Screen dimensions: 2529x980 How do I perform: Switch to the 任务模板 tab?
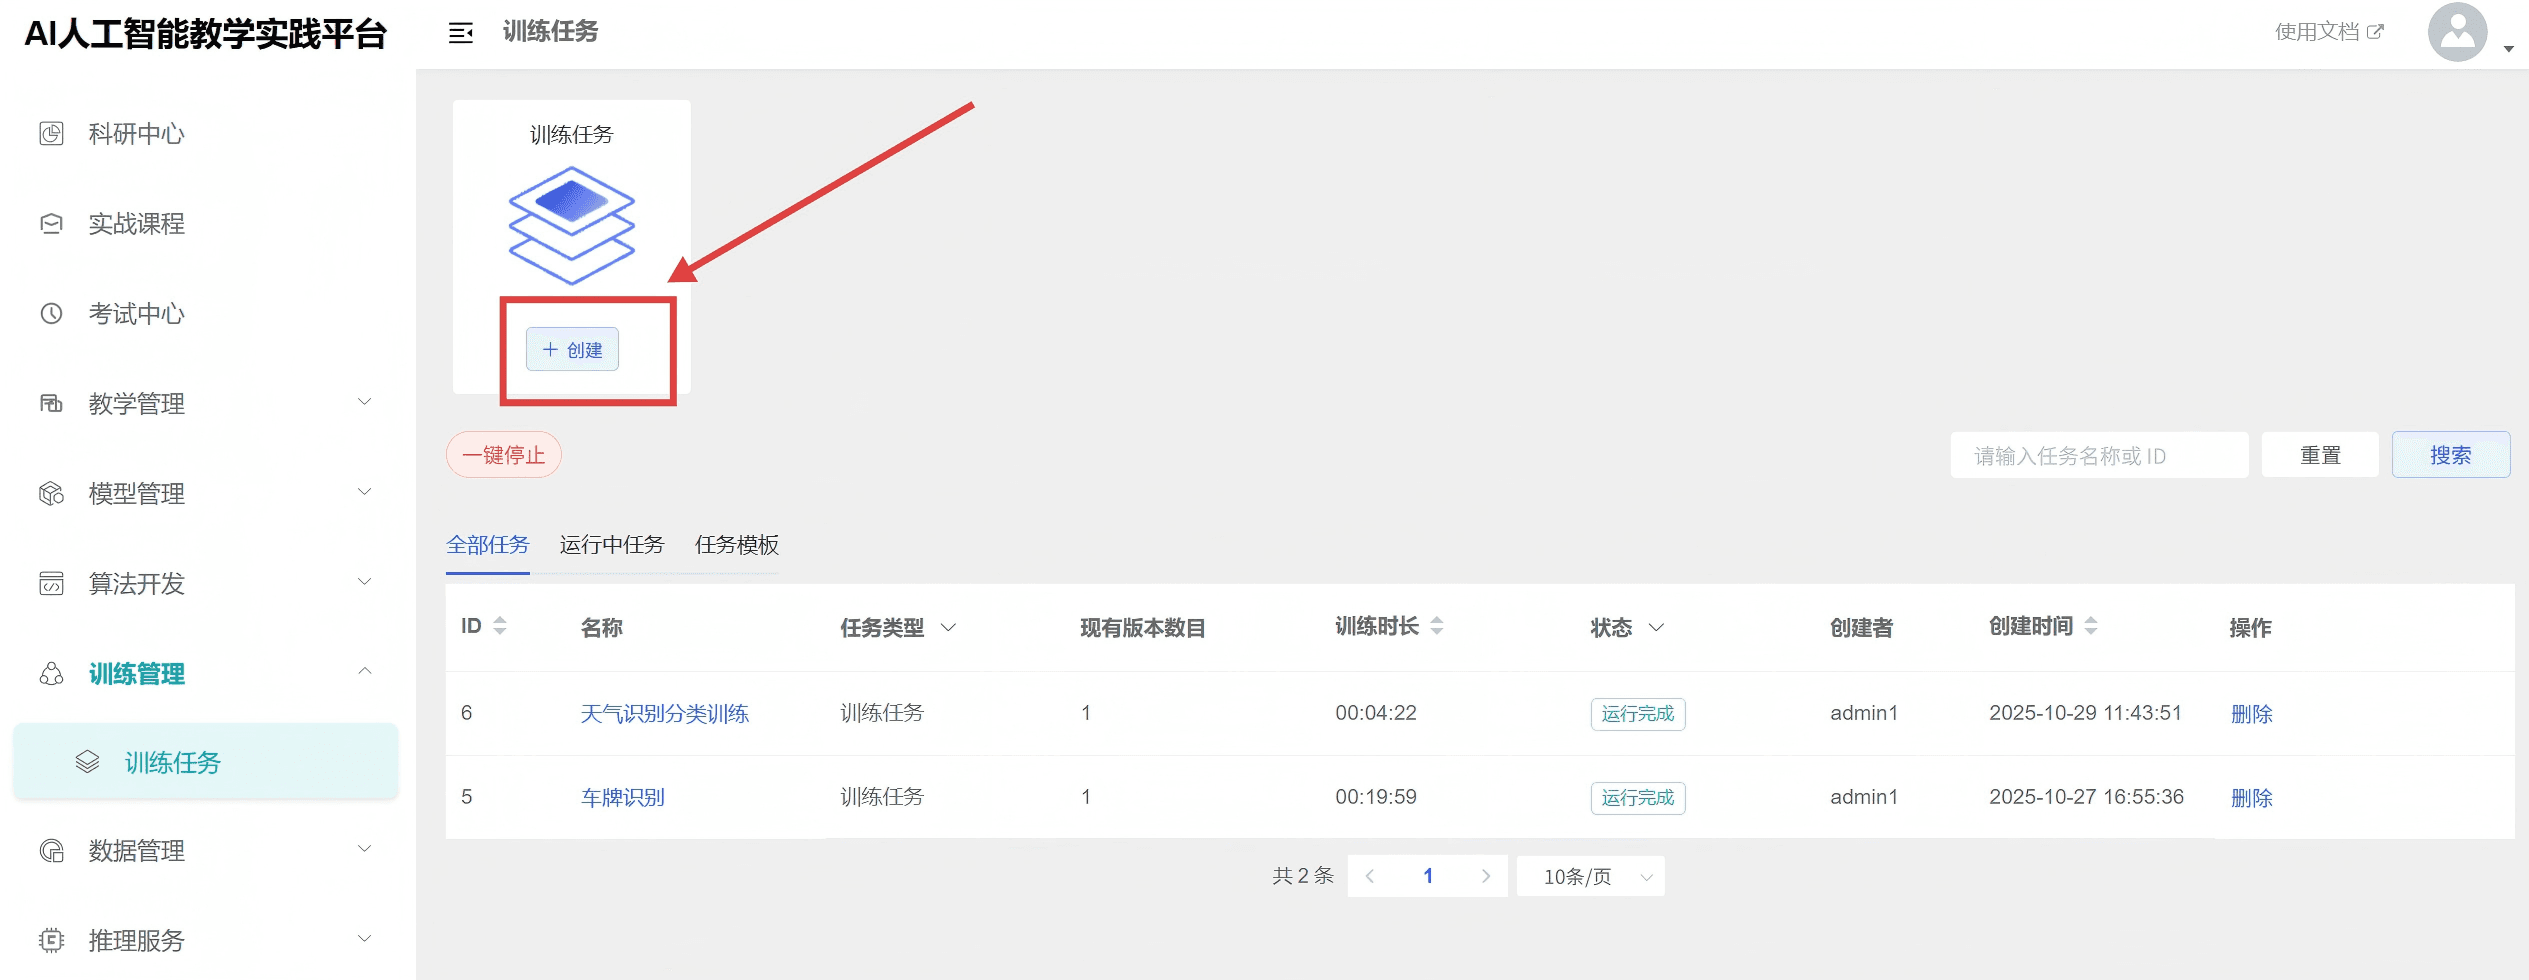[736, 545]
